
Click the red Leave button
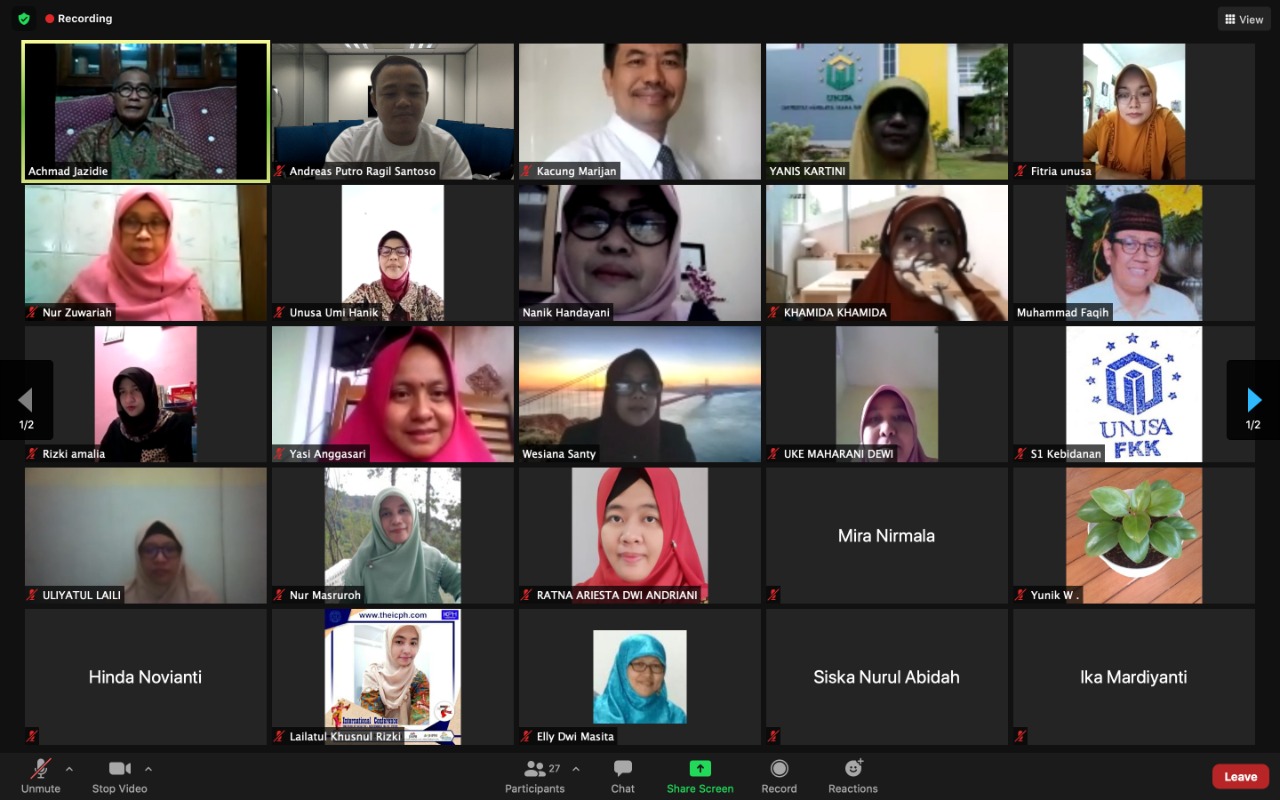click(x=1241, y=776)
